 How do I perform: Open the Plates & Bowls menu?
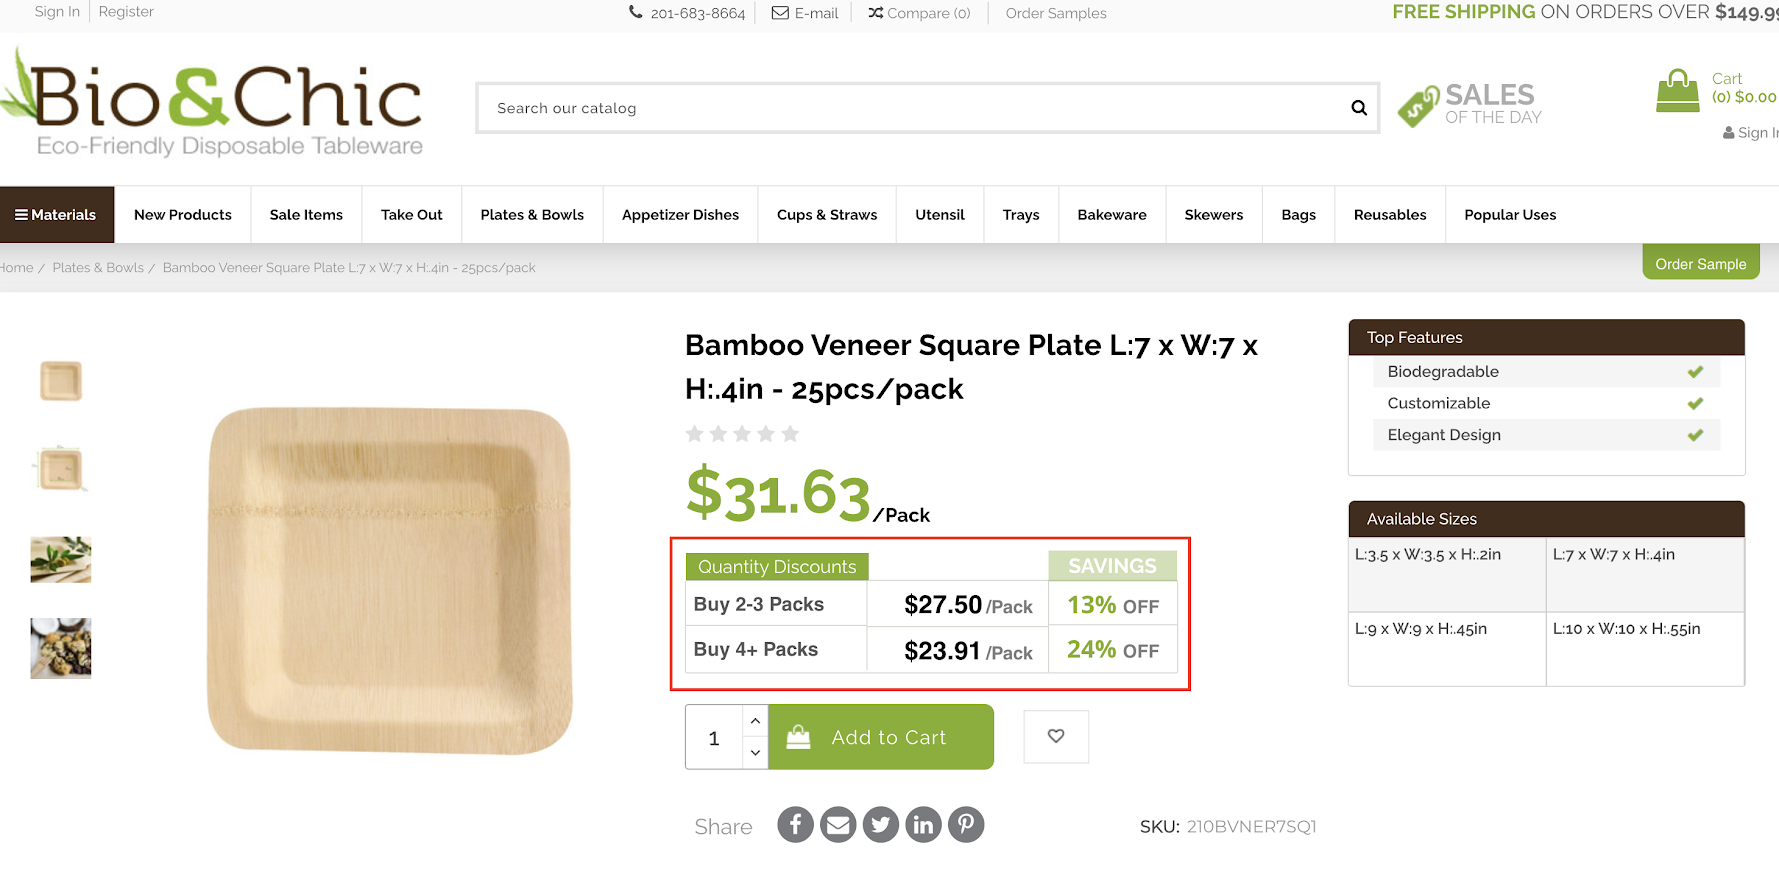pyautogui.click(x=532, y=215)
